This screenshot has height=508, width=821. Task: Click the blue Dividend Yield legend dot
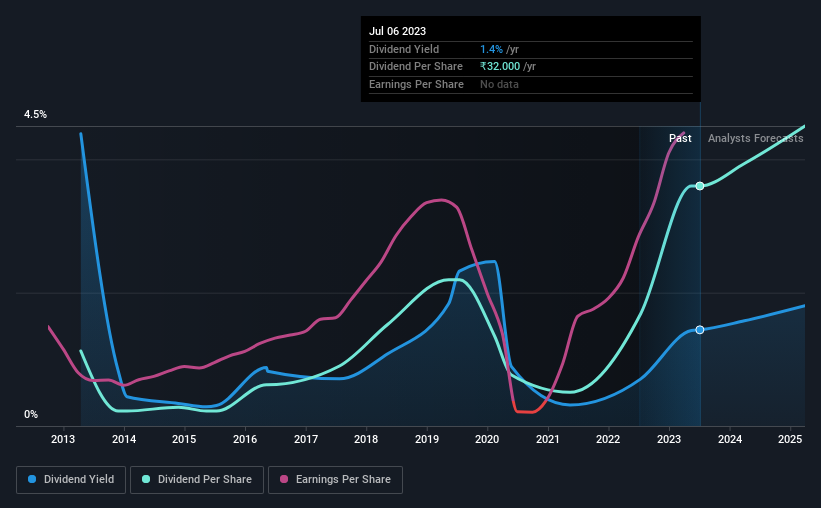click(32, 479)
